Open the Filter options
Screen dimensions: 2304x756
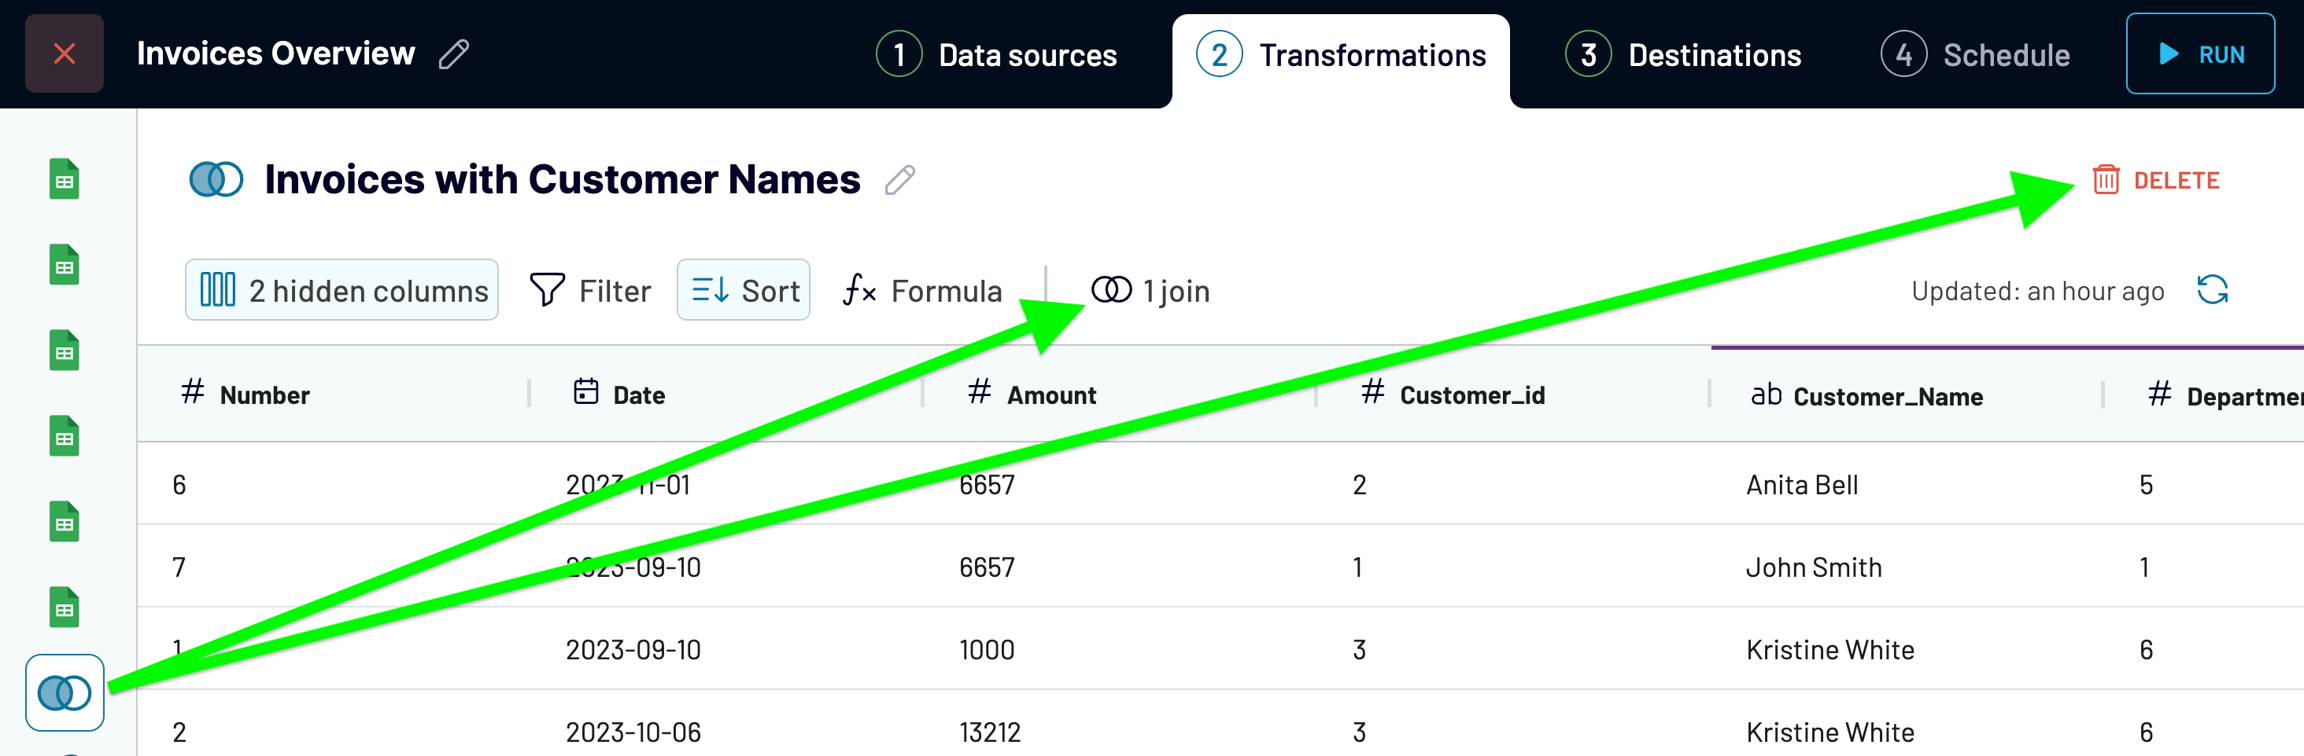590,290
